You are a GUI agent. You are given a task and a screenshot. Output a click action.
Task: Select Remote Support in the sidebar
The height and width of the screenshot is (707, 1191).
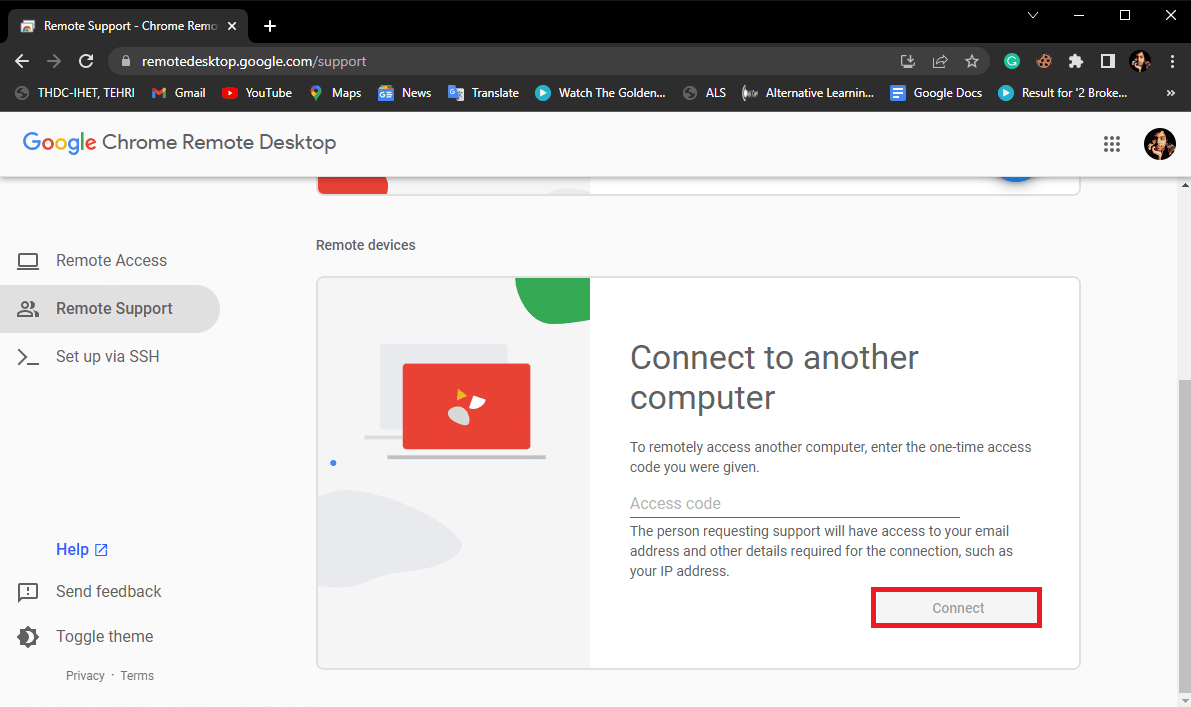110,308
